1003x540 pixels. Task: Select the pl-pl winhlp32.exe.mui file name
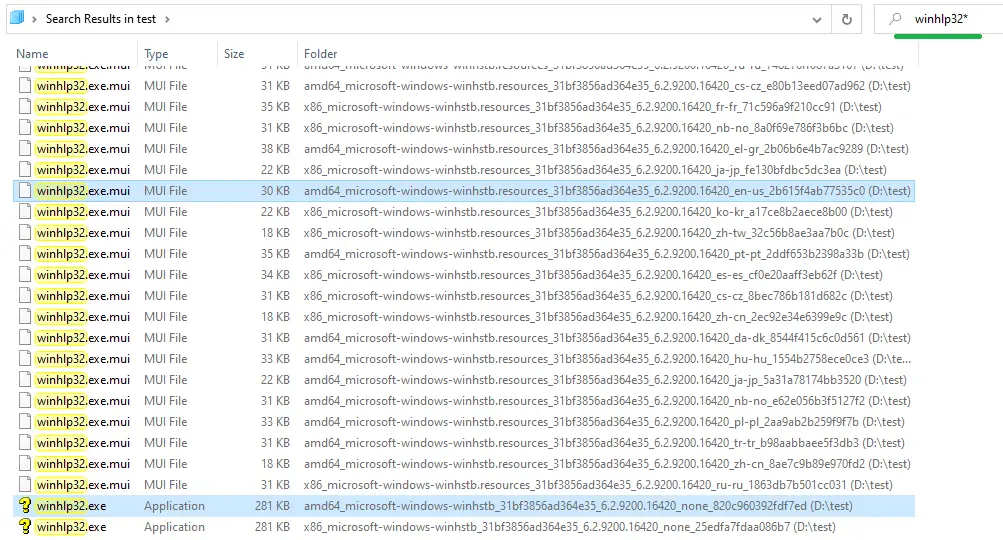(83, 422)
